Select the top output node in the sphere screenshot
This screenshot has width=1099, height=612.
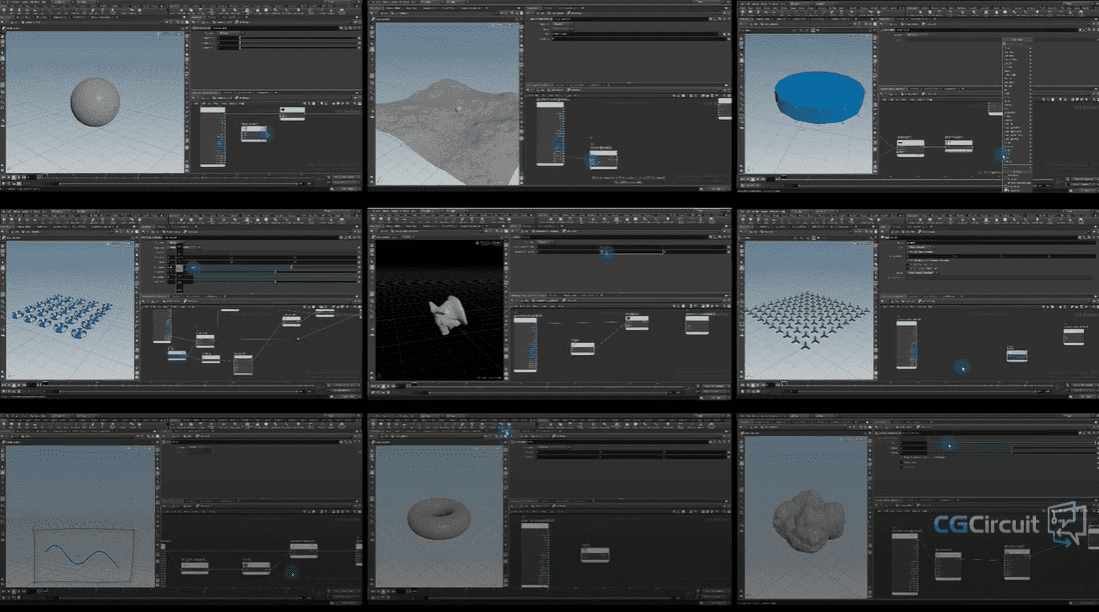(292, 112)
